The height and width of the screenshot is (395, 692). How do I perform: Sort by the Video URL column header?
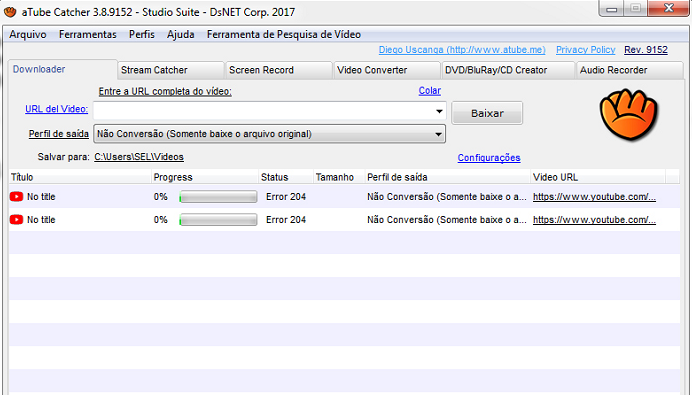click(598, 177)
